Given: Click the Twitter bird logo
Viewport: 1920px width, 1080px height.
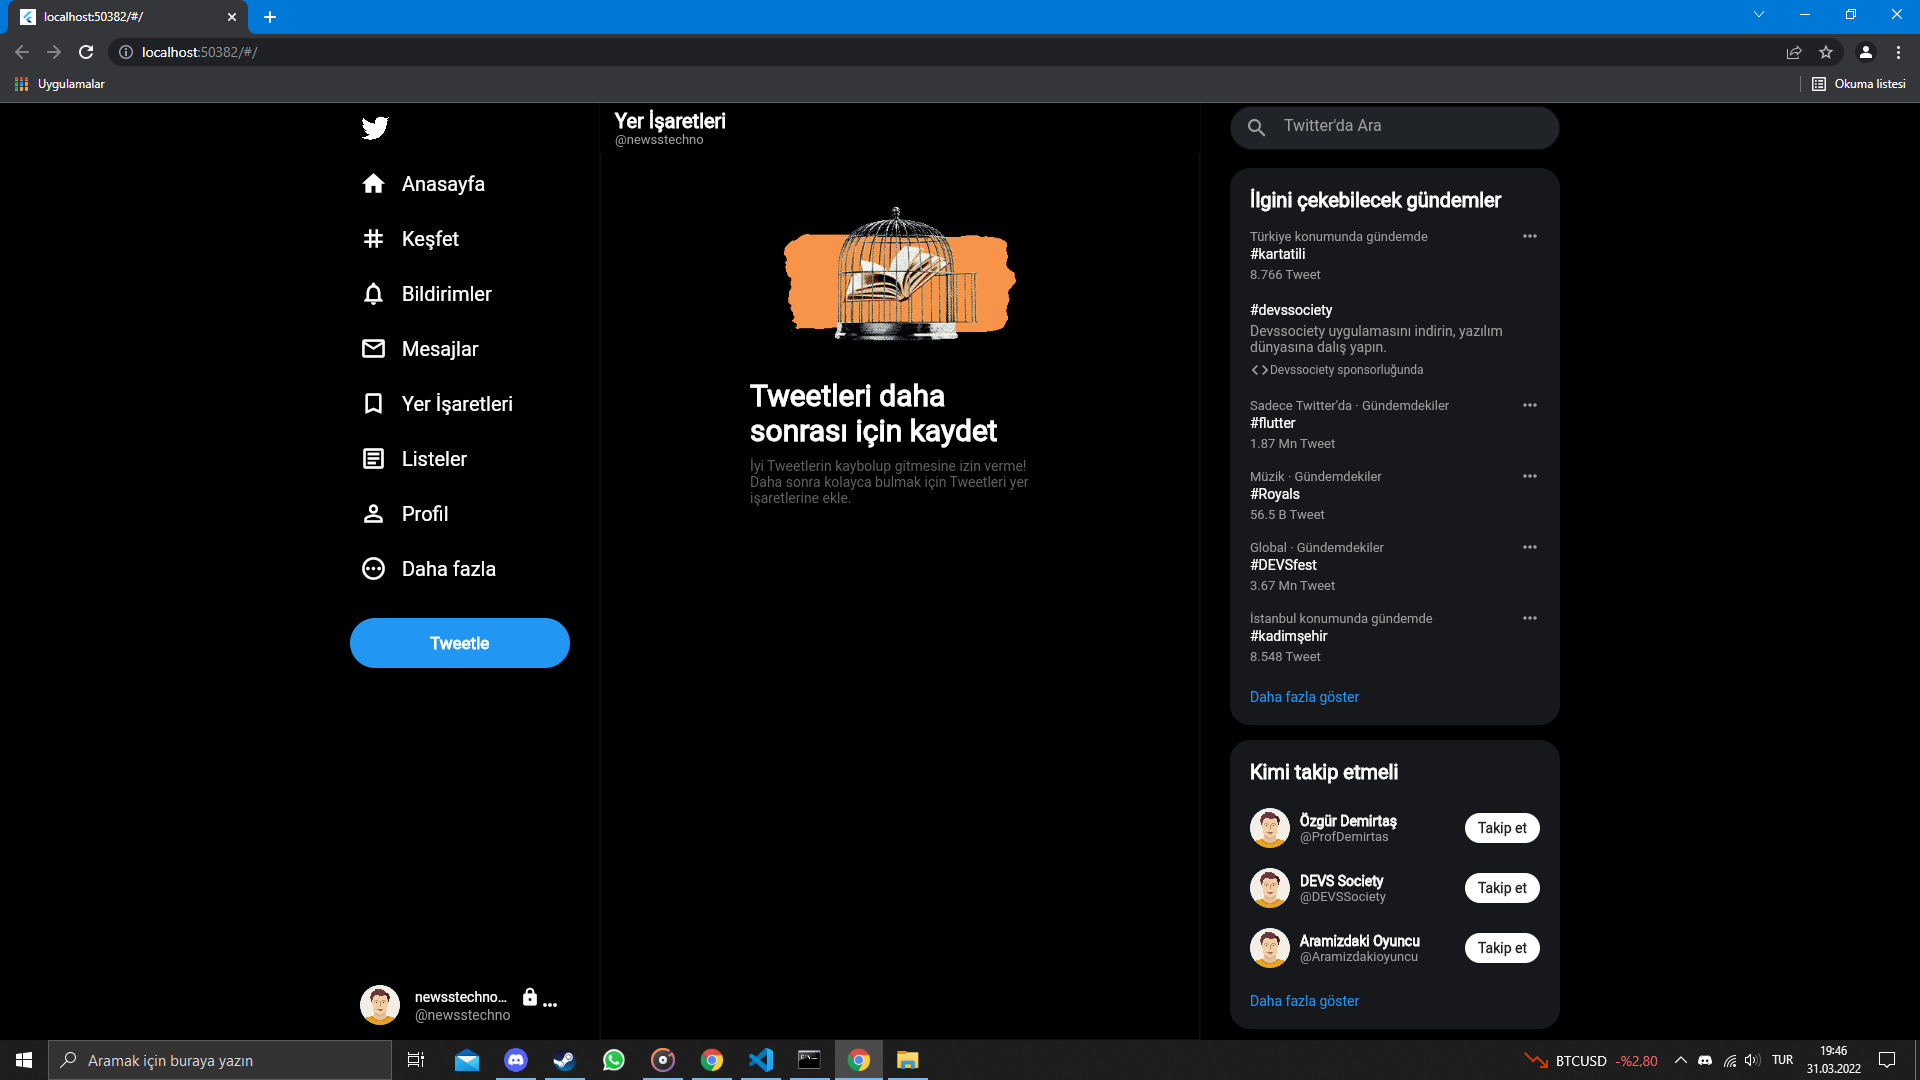Looking at the screenshot, I should click(x=375, y=128).
